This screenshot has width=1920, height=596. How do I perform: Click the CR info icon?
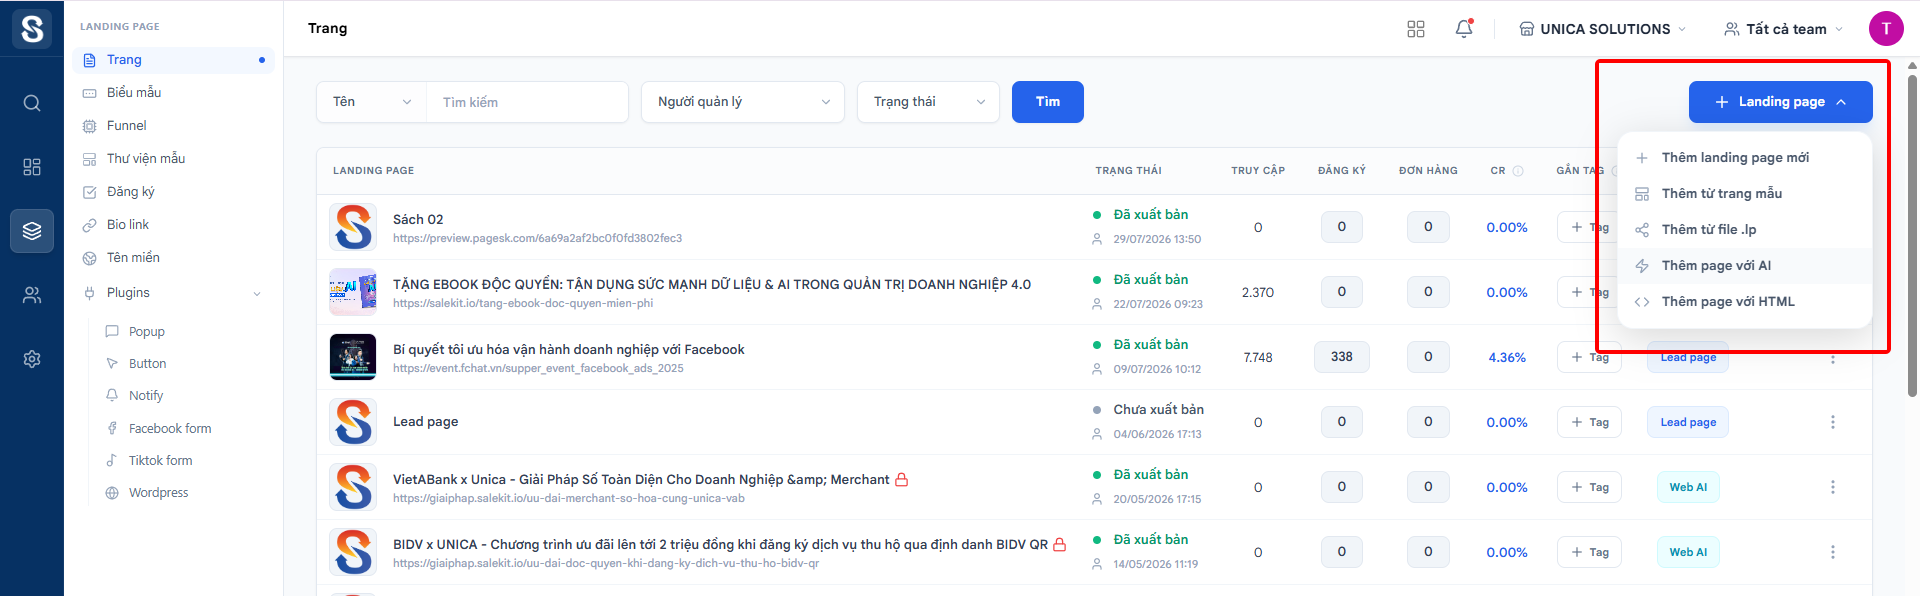[1518, 171]
